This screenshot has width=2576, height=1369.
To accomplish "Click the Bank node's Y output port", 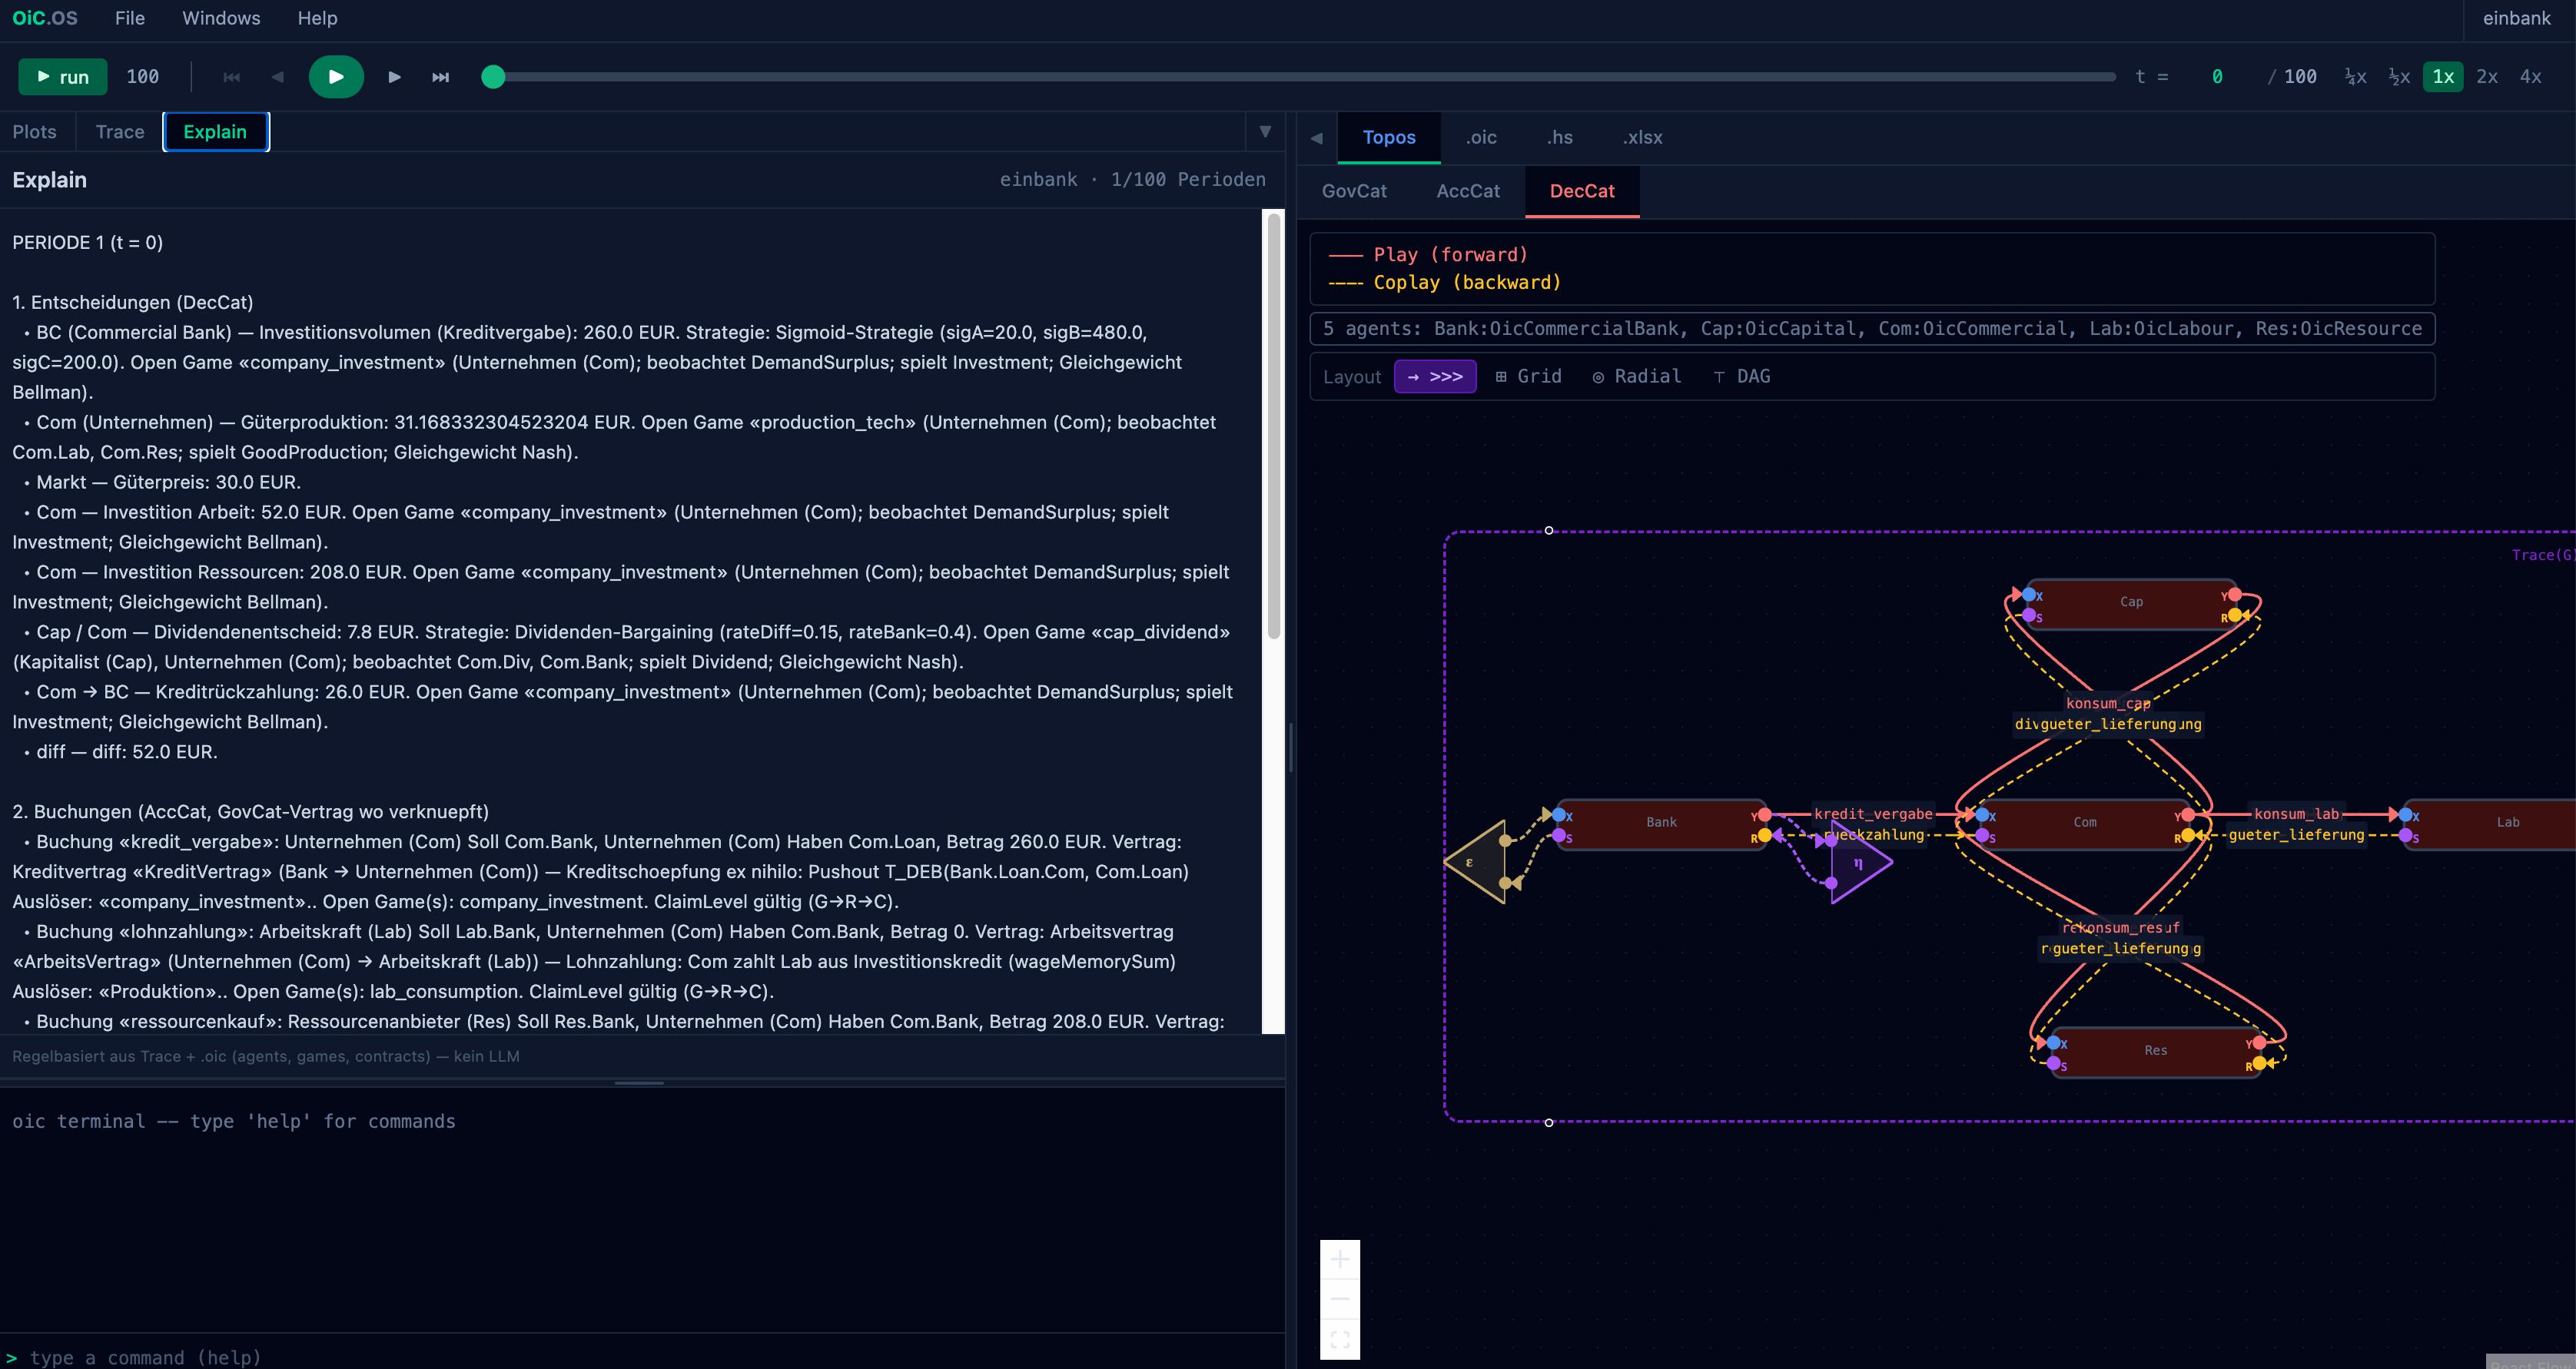I will click(1764, 815).
